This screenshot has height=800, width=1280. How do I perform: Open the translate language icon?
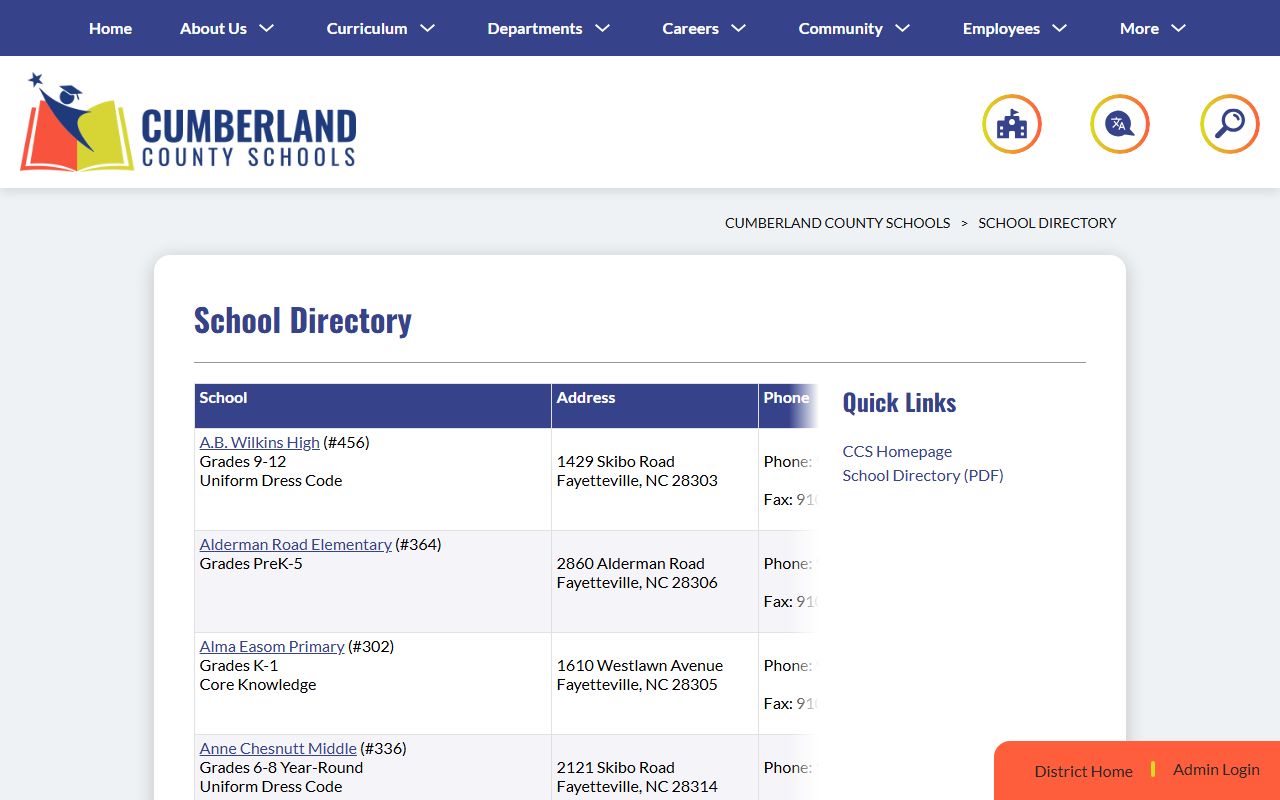click(1120, 124)
